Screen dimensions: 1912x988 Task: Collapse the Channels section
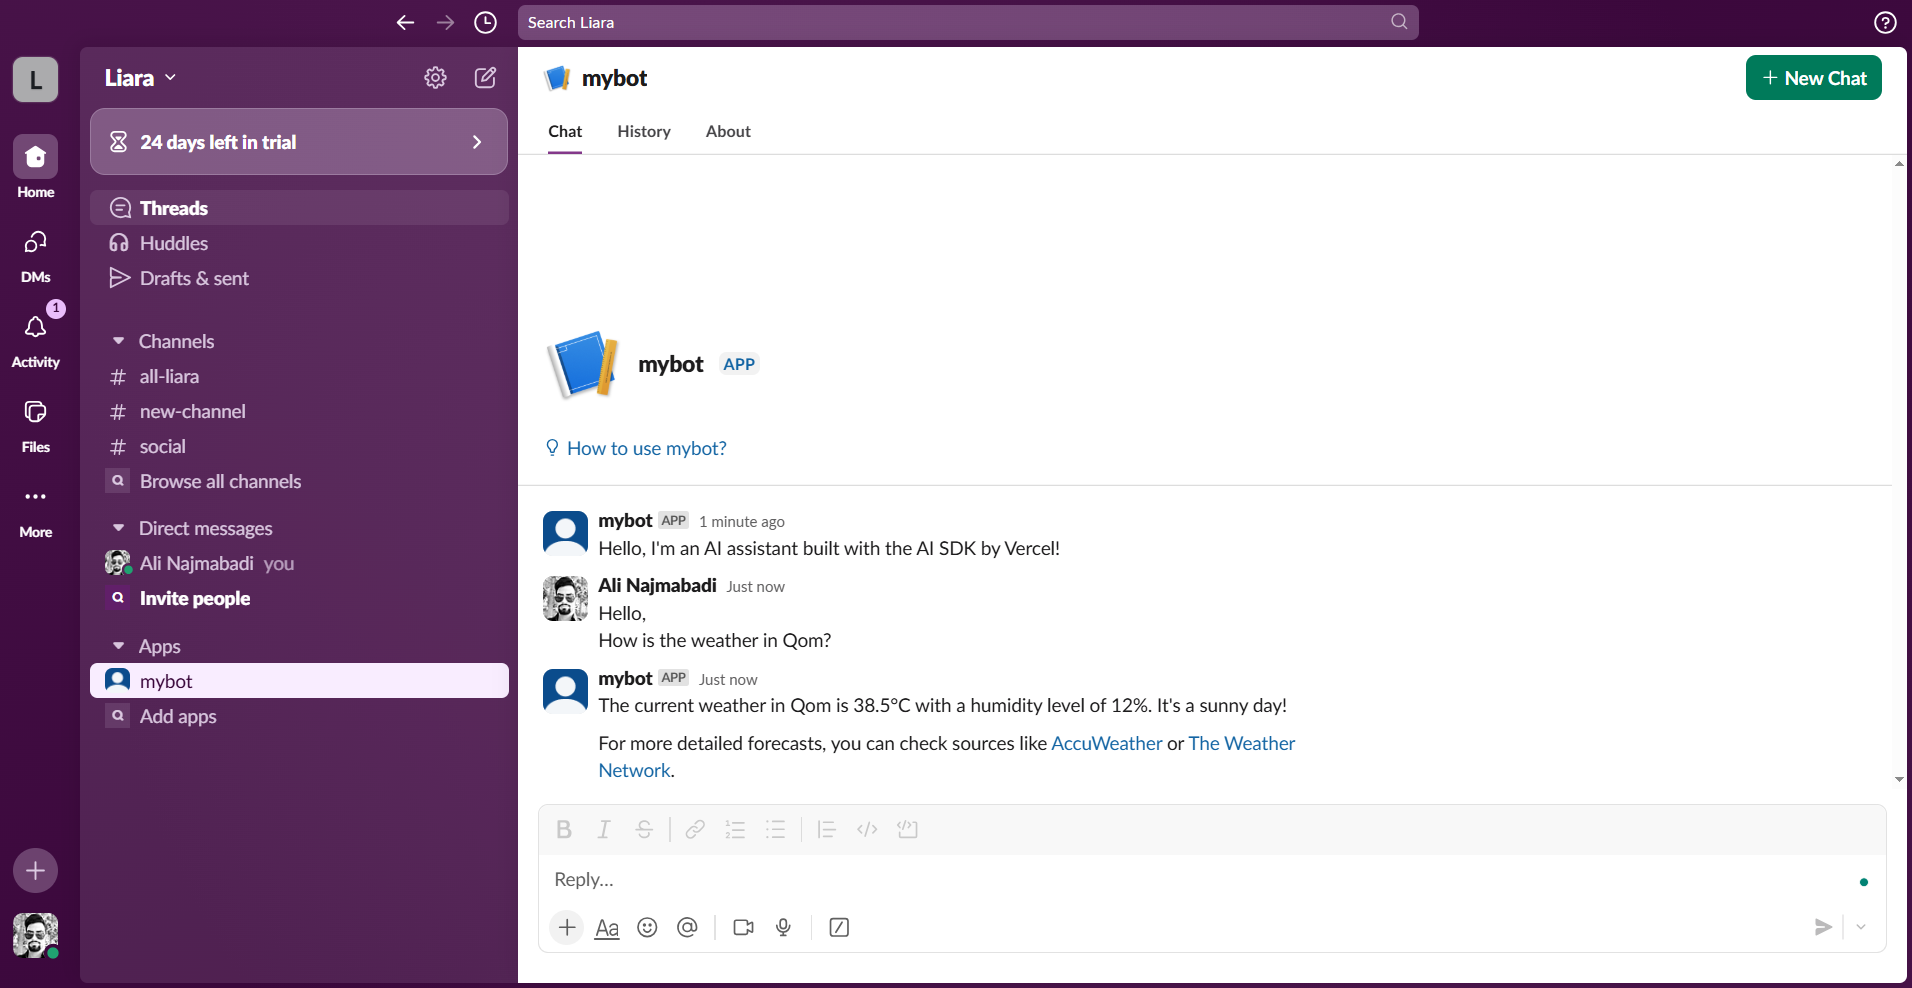[119, 341]
